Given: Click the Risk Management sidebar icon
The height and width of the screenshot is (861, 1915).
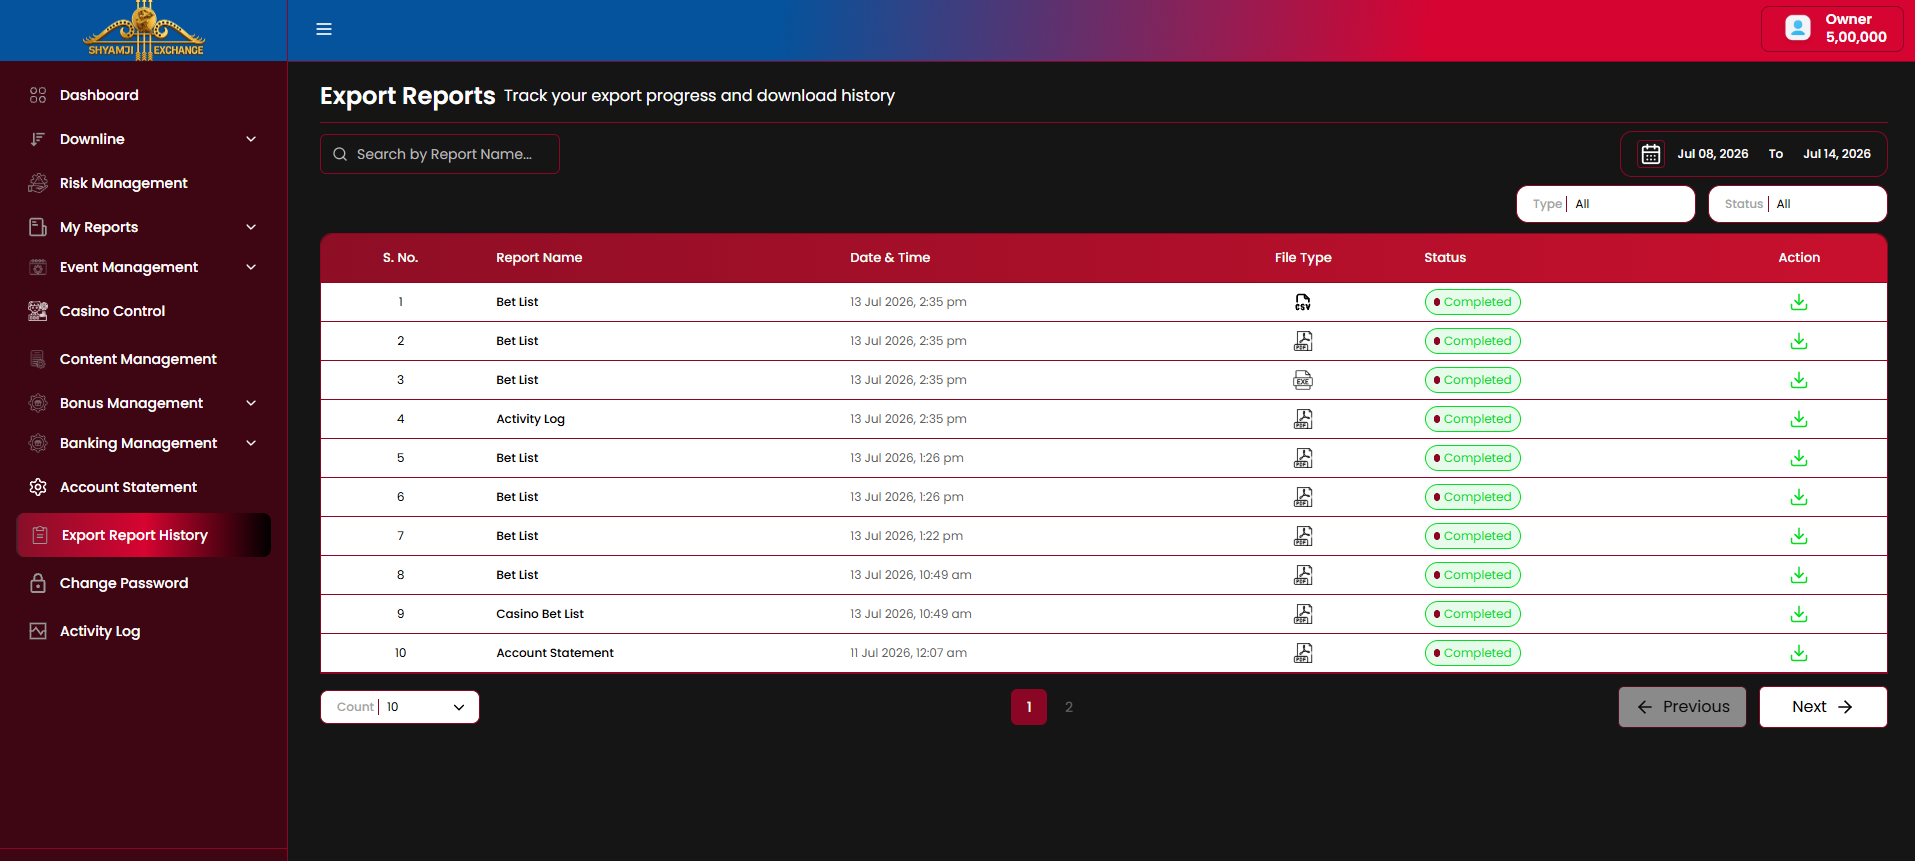Looking at the screenshot, I should tap(38, 183).
